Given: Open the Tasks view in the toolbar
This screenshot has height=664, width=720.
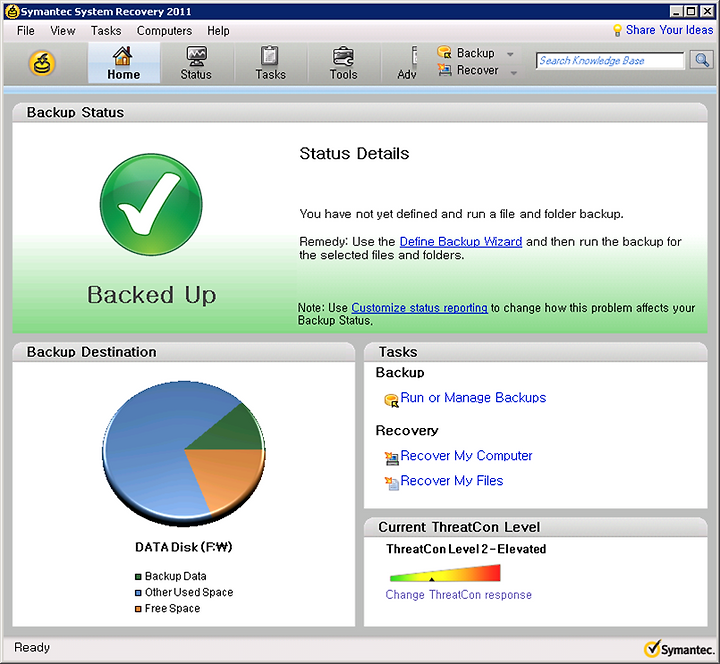Looking at the screenshot, I should coord(270,63).
